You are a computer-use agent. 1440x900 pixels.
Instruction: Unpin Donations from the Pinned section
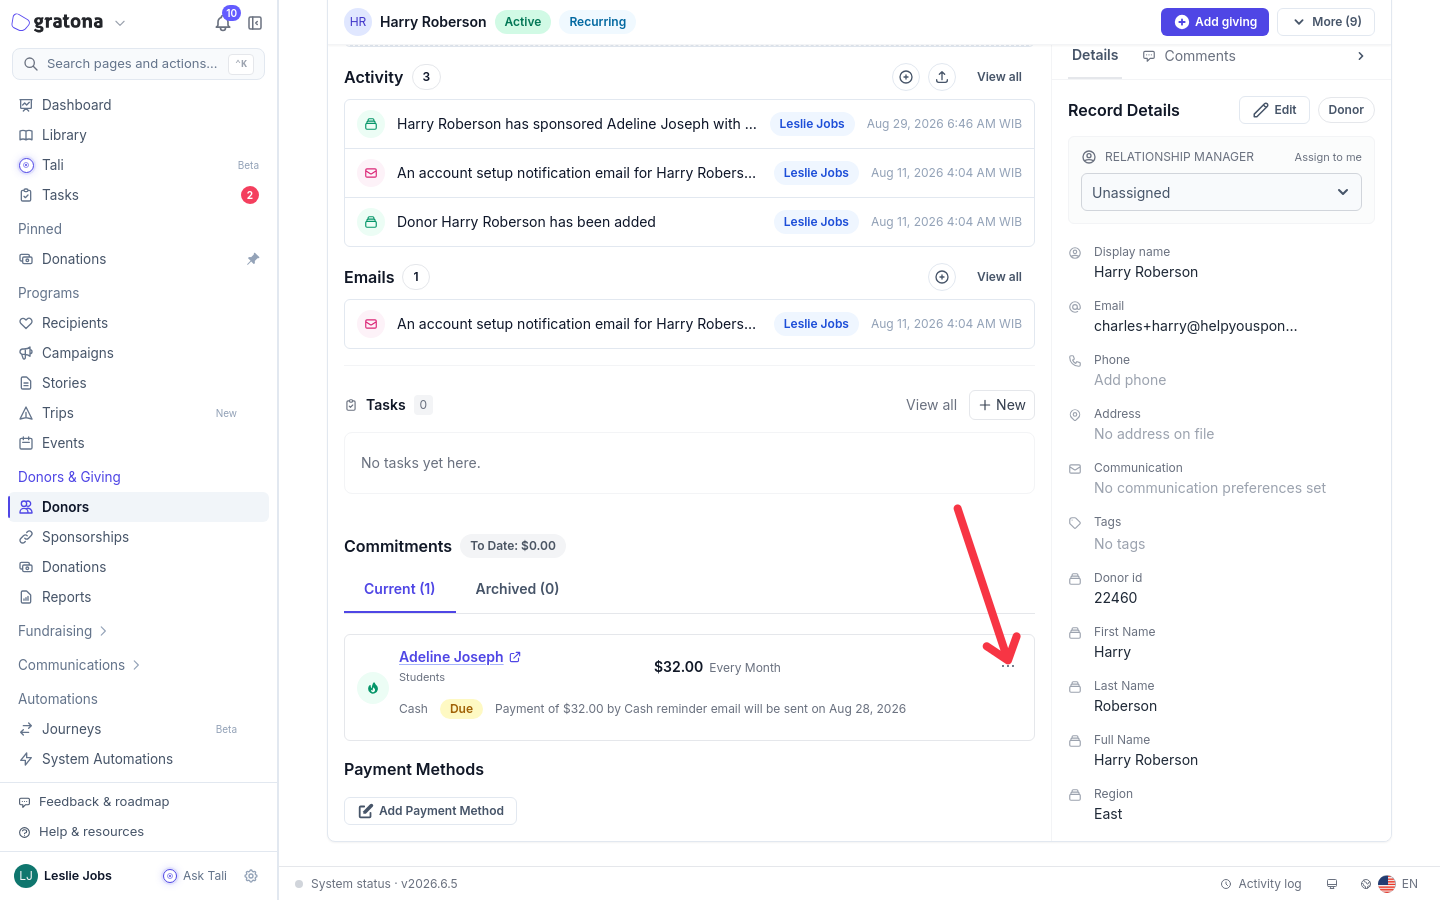click(x=253, y=259)
